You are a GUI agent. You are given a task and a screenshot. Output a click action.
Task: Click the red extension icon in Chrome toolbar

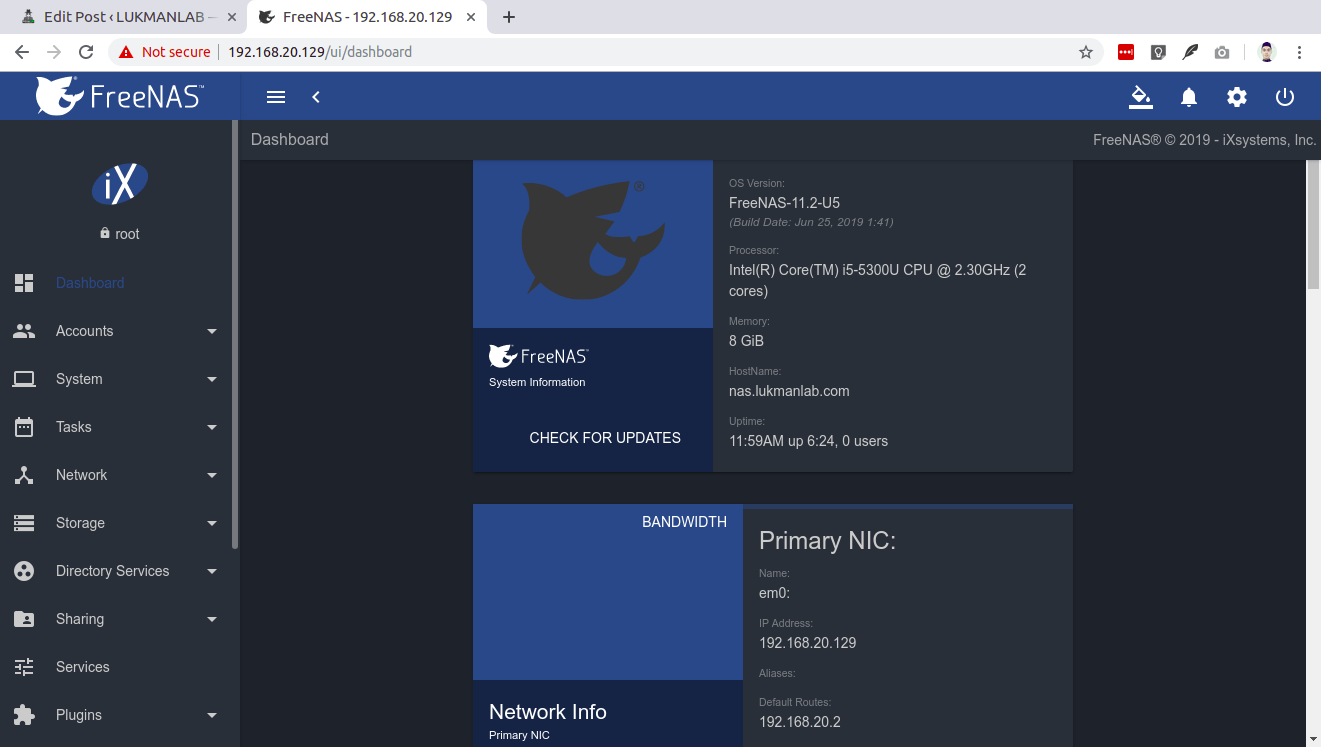coord(1126,52)
